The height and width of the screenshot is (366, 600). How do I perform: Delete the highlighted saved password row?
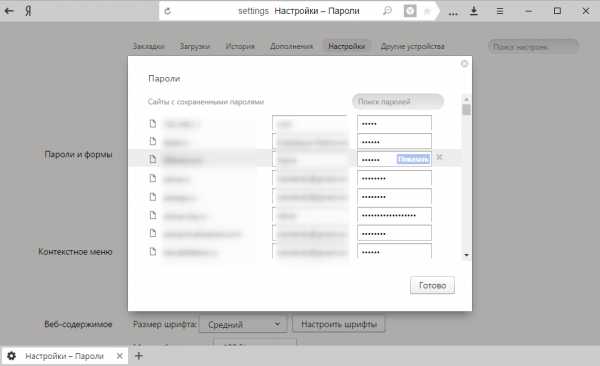pyautogui.click(x=440, y=157)
